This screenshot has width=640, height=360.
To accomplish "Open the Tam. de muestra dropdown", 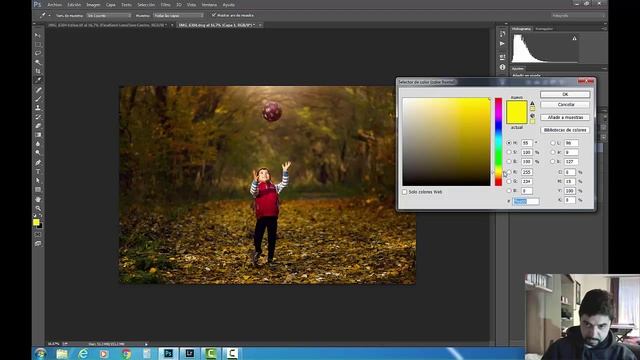I will [x=109, y=16].
